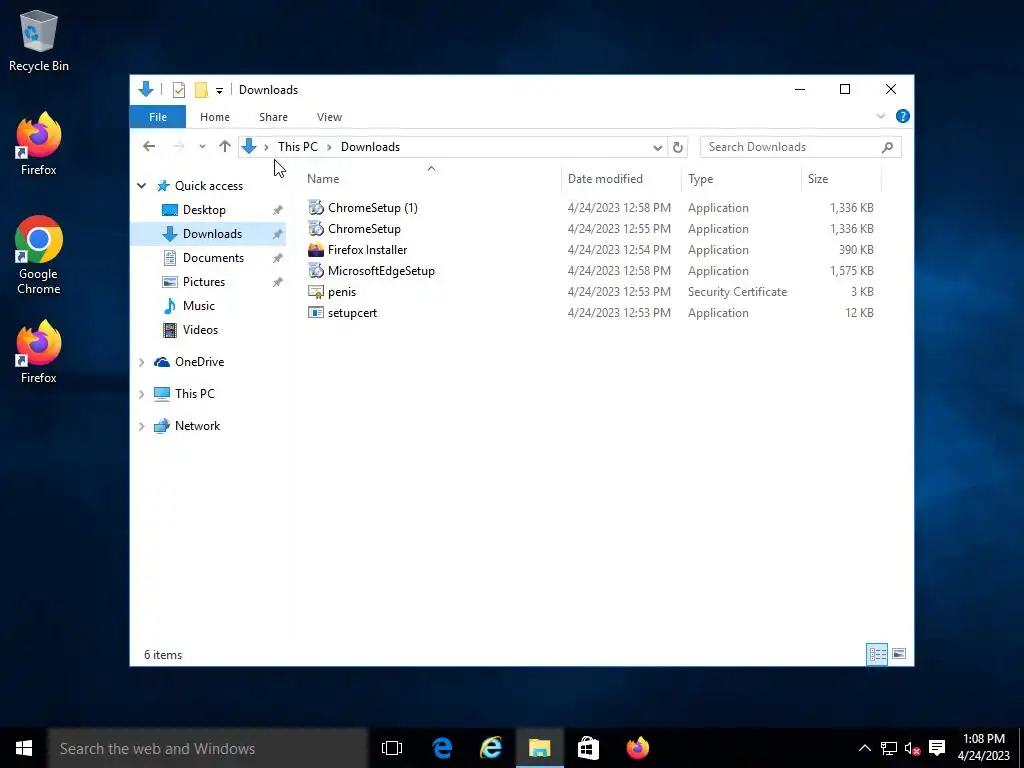Click the This PC breadcrumb in address bar

tap(298, 147)
